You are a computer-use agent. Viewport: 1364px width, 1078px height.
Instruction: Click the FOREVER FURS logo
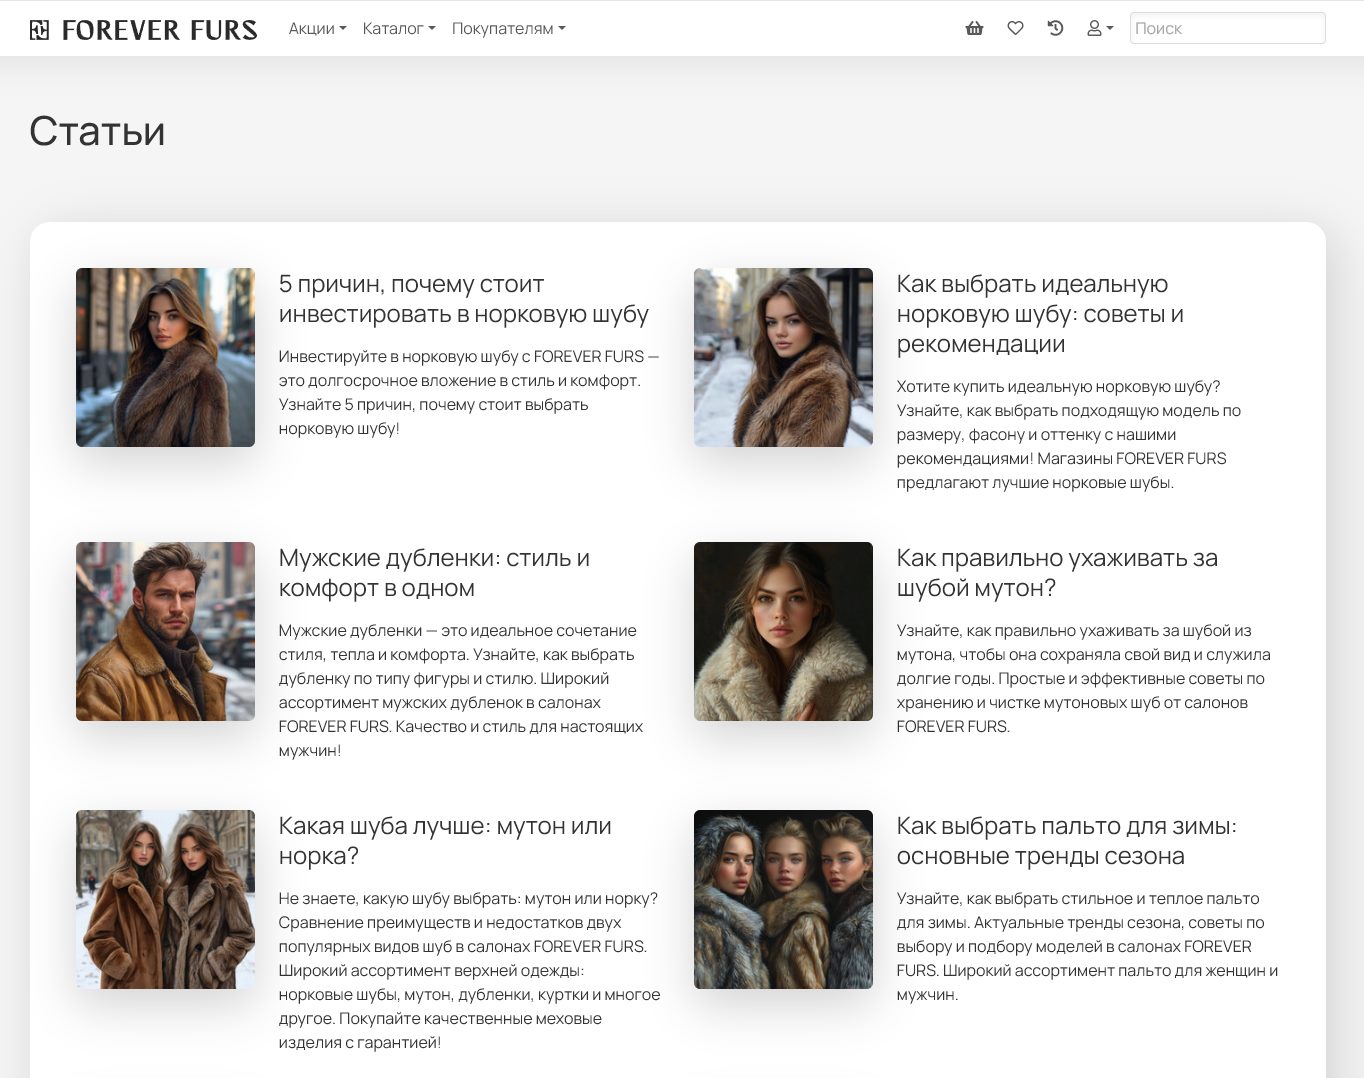[x=143, y=30]
